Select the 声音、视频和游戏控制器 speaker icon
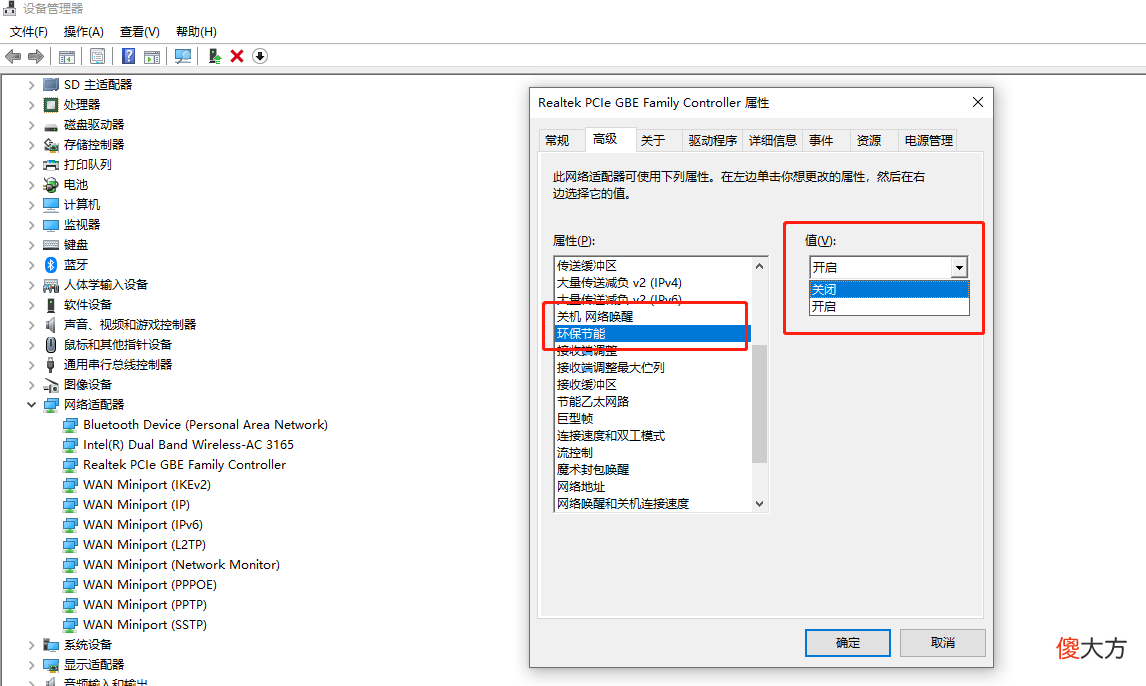1146x686 pixels. click(50, 325)
